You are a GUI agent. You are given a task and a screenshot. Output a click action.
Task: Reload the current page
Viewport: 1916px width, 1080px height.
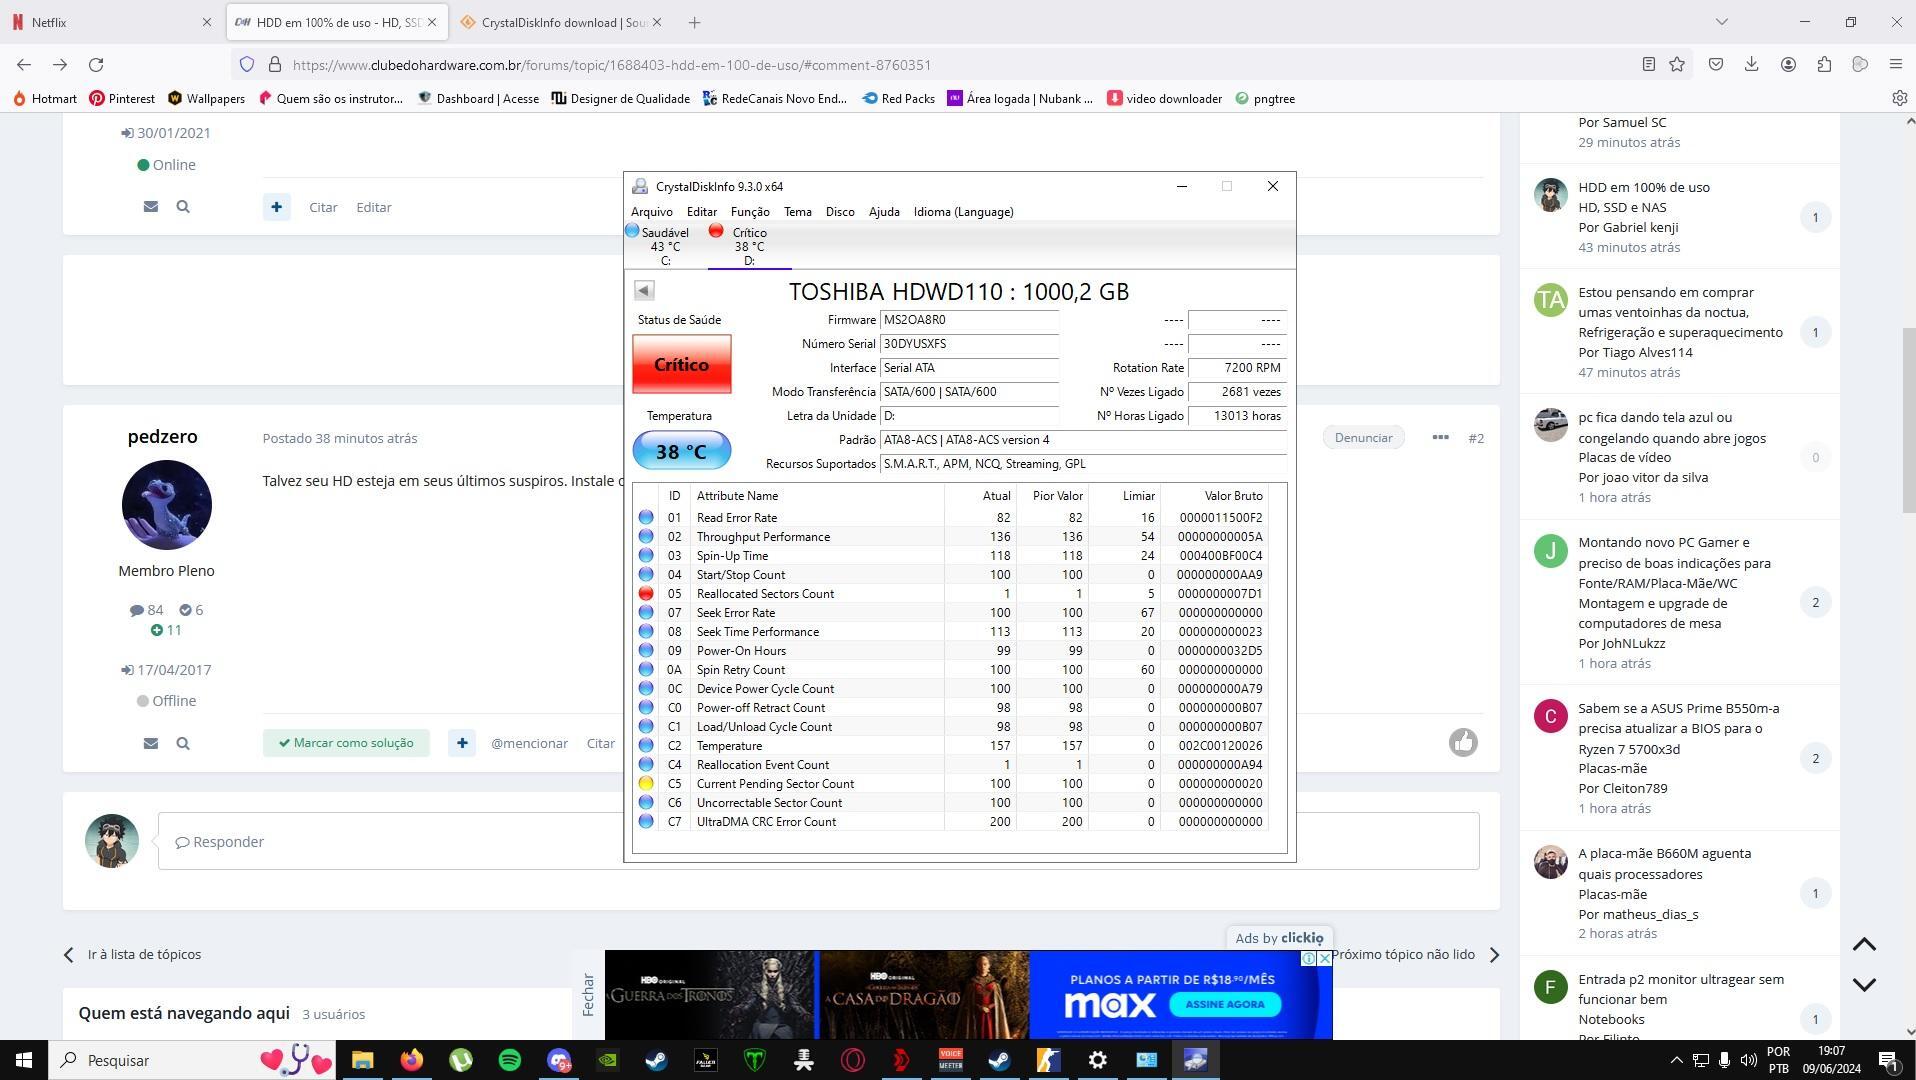coord(96,64)
